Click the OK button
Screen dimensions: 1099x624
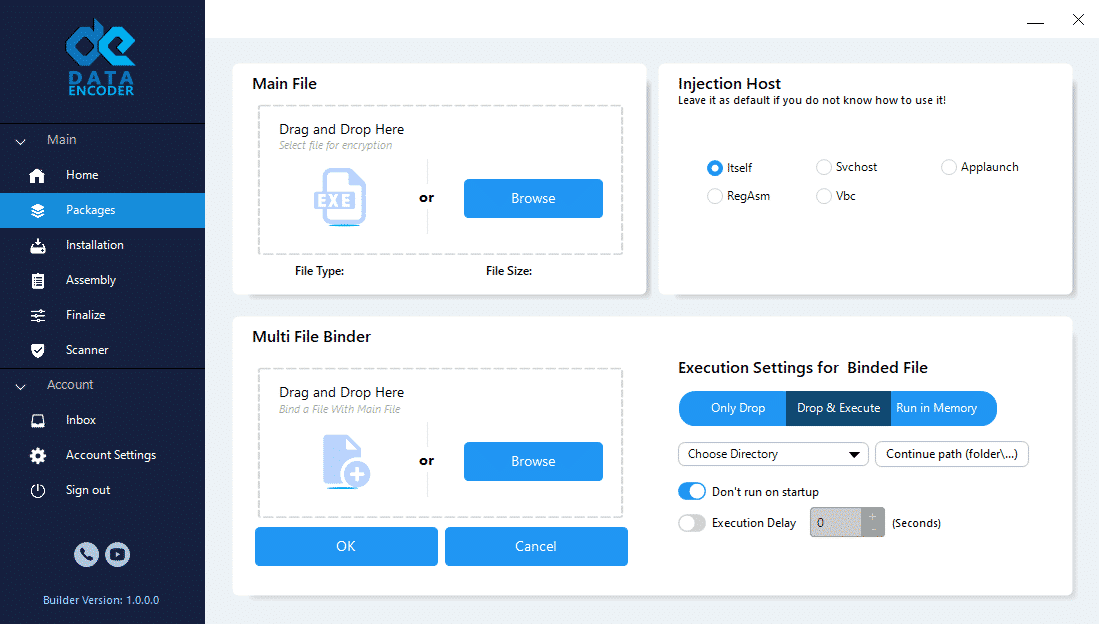coord(346,546)
